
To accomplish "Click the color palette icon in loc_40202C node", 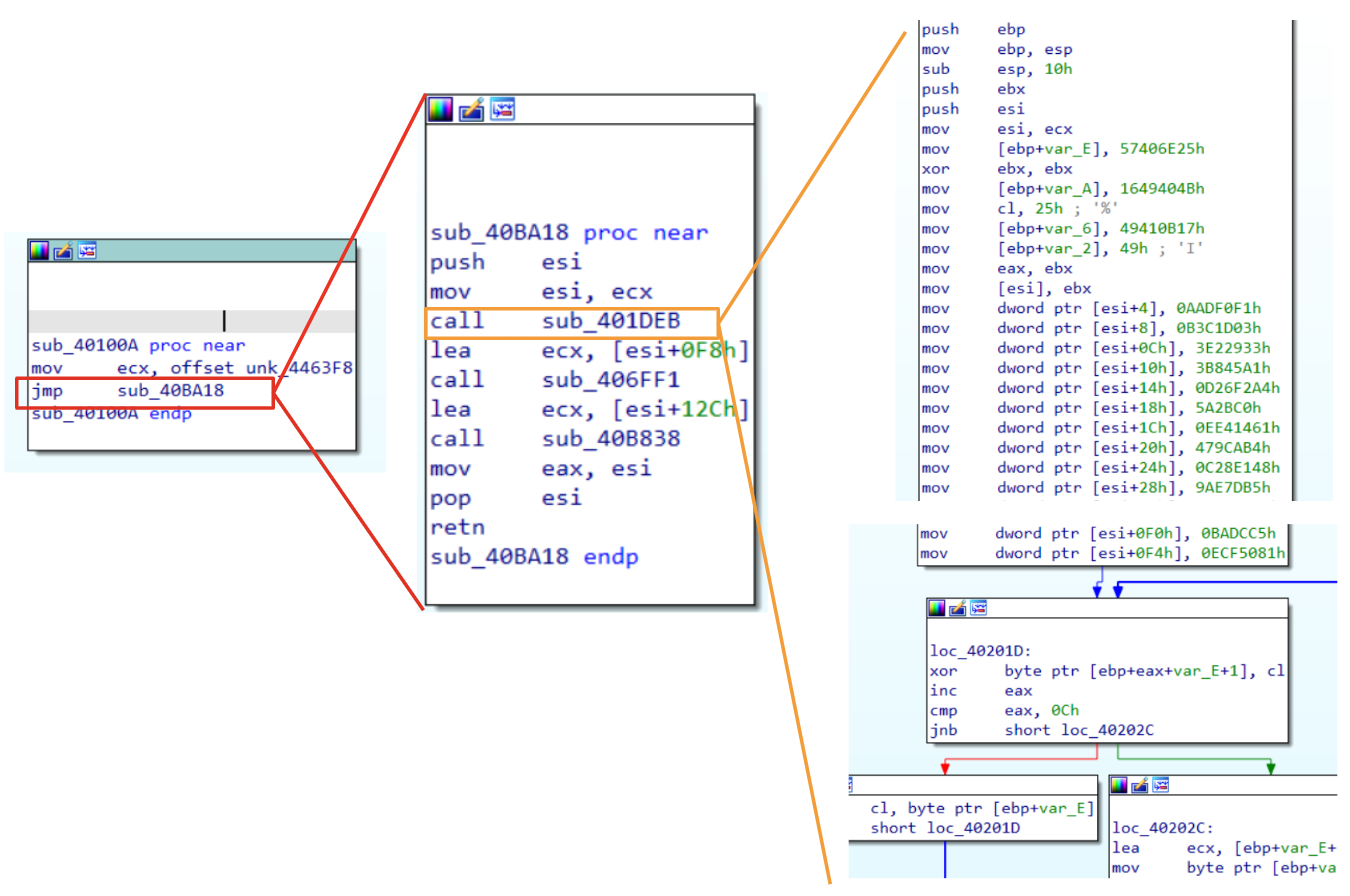I will pyautogui.click(x=1121, y=784).
